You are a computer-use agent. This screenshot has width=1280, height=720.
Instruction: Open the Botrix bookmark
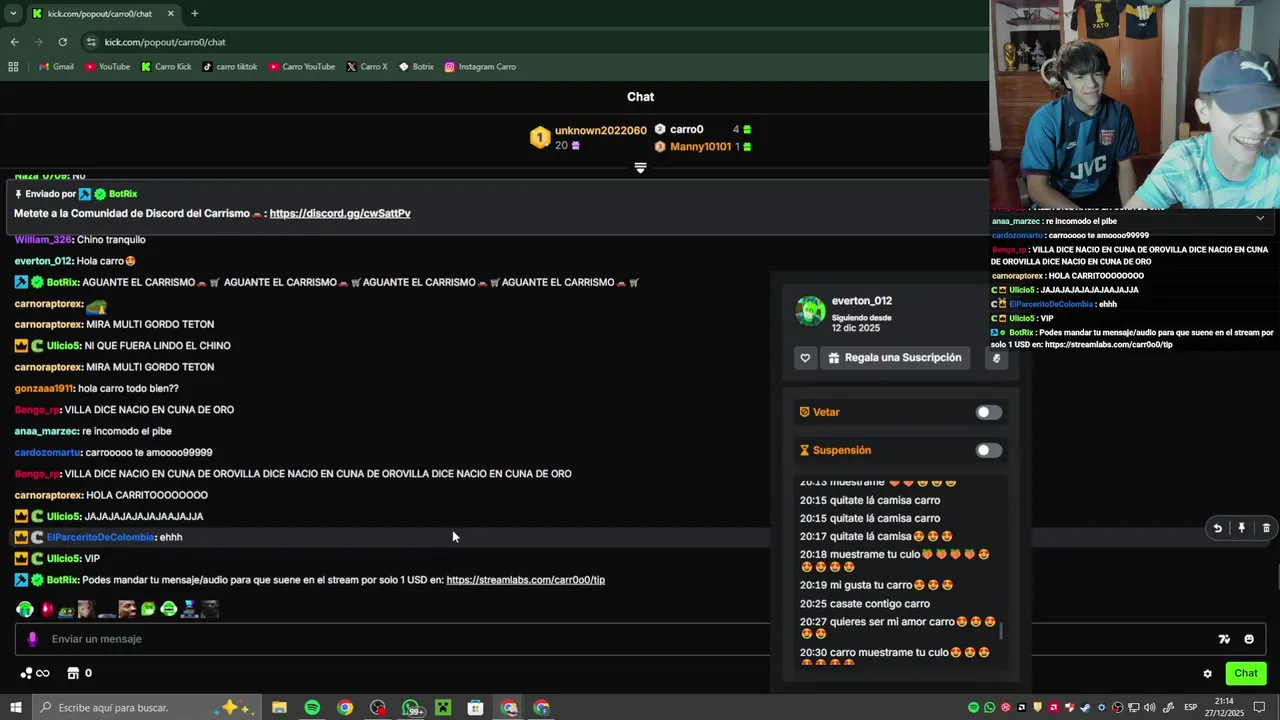[416, 67]
